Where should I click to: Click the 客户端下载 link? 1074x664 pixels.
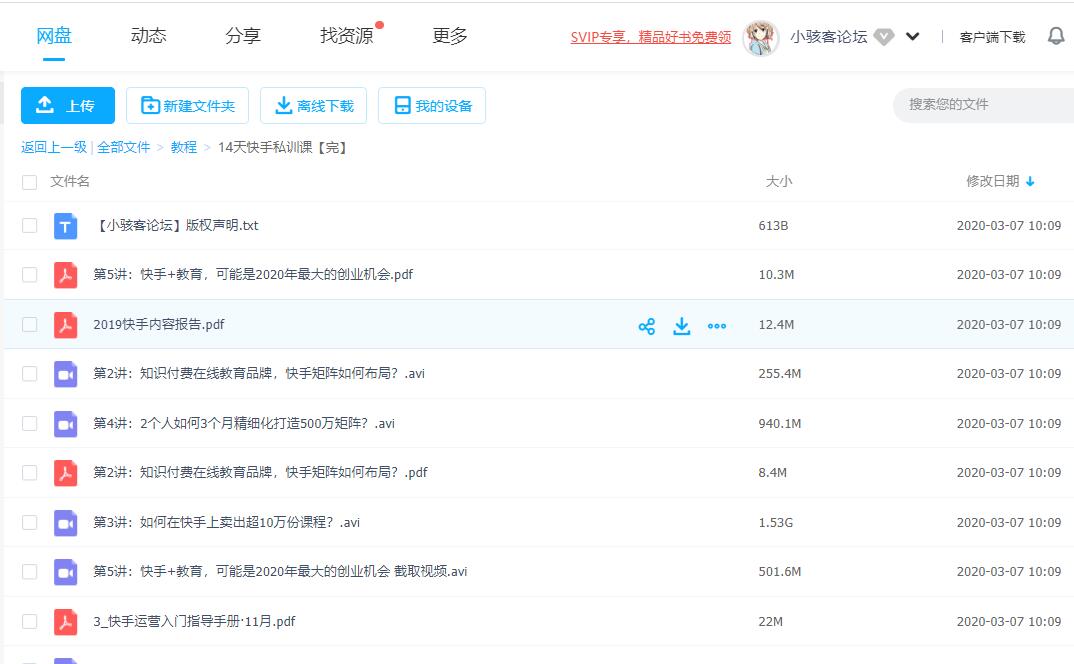[x=992, y=37]
